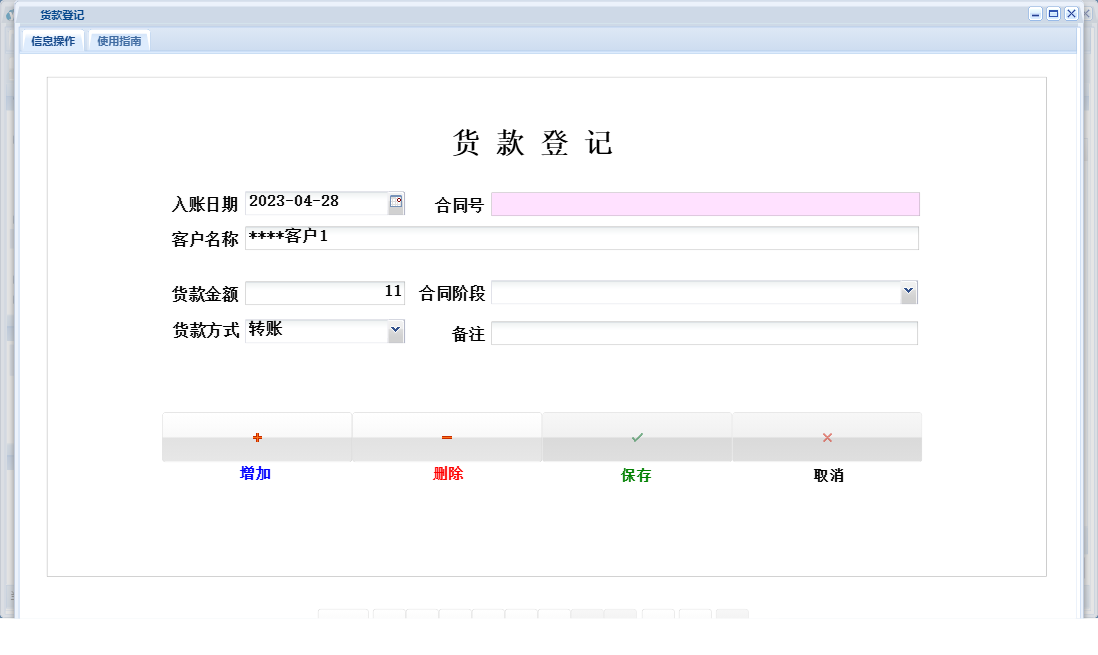Click the red minus Delete icon

[x=446, y=436]
